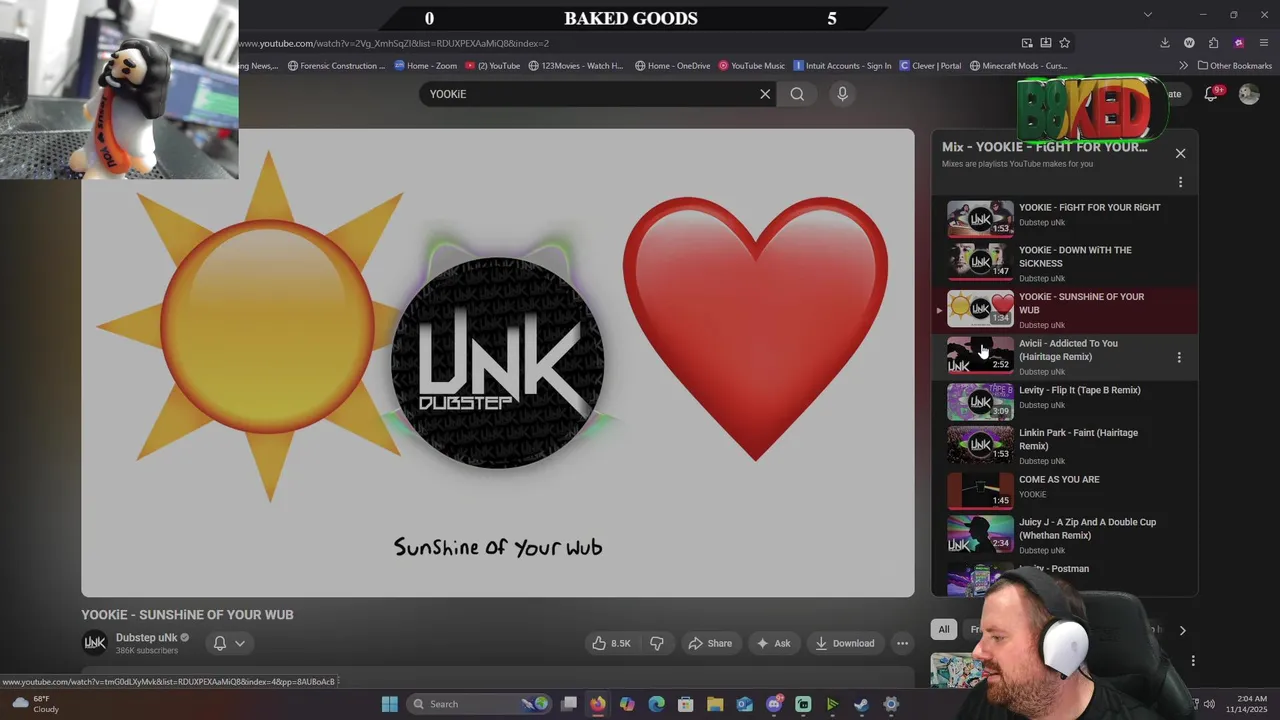Open Home - Zoom bookmark

pyautogui.click(x=426, y=66)
